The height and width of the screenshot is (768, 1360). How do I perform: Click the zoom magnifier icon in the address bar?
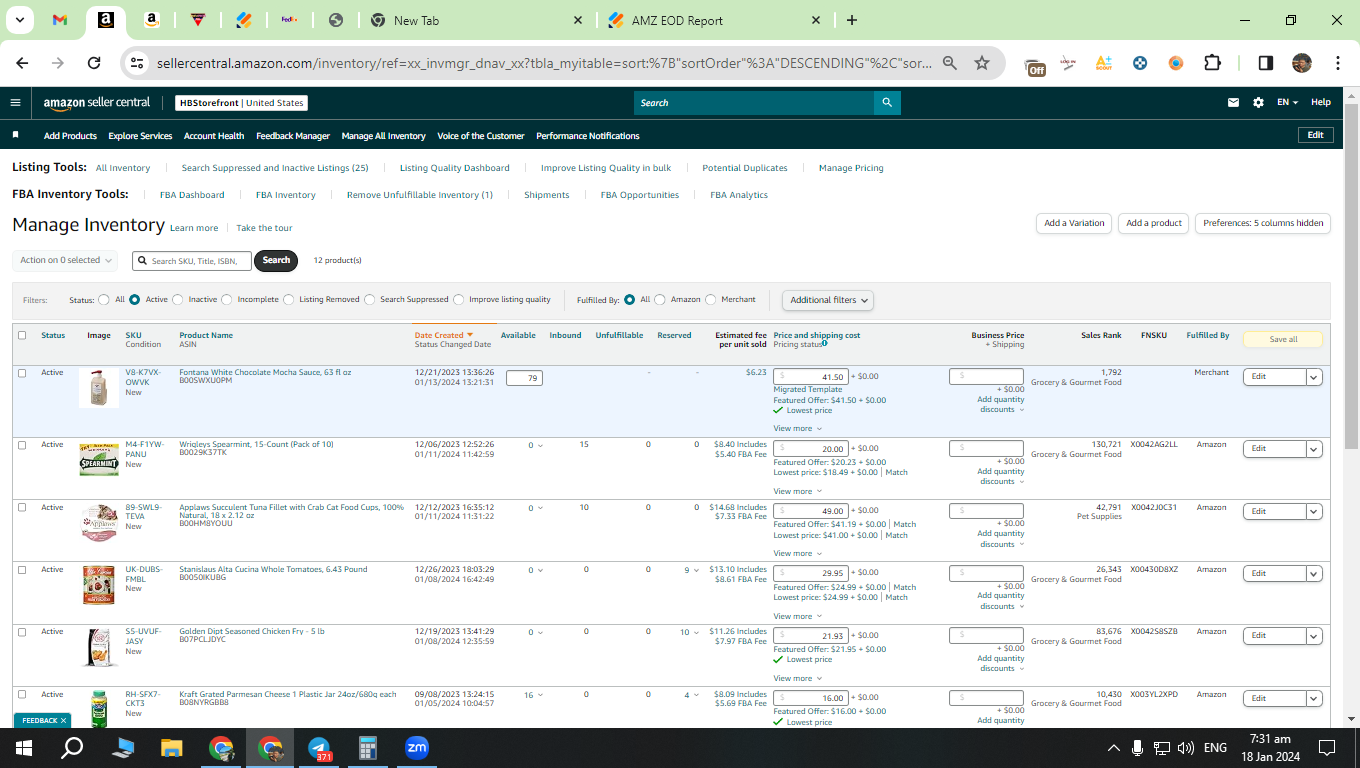[x=950, y=63]
